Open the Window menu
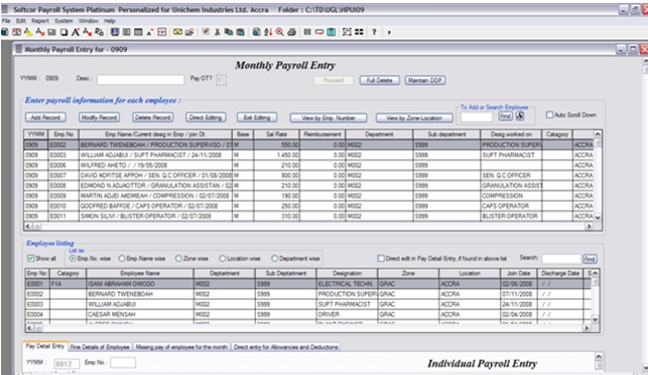The image size is (648, 375). click(x=88, y=21)
